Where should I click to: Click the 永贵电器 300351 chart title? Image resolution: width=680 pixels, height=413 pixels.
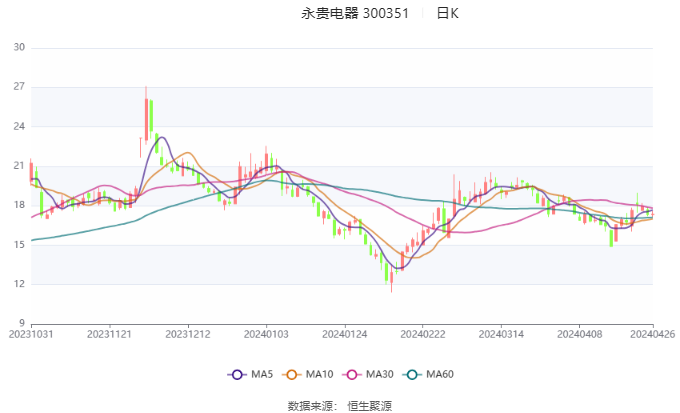(355, 13)
